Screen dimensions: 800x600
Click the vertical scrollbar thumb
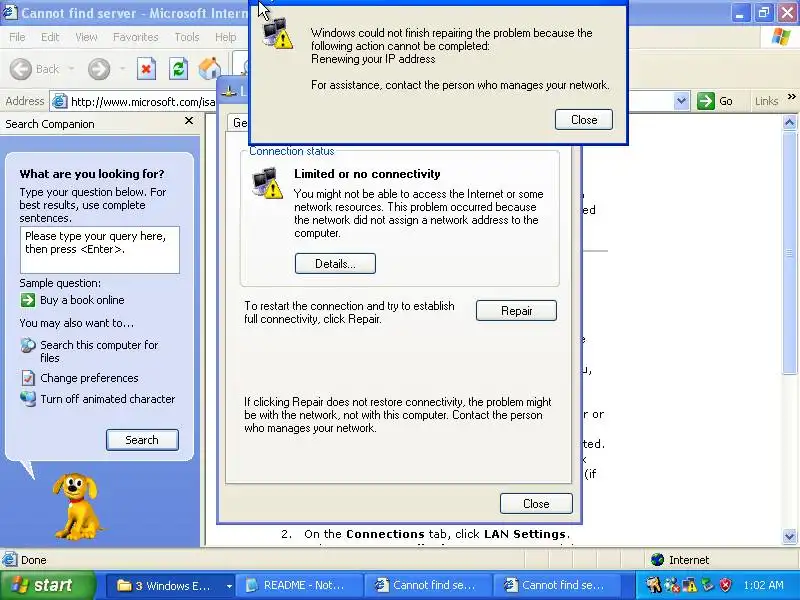[789, 252]
